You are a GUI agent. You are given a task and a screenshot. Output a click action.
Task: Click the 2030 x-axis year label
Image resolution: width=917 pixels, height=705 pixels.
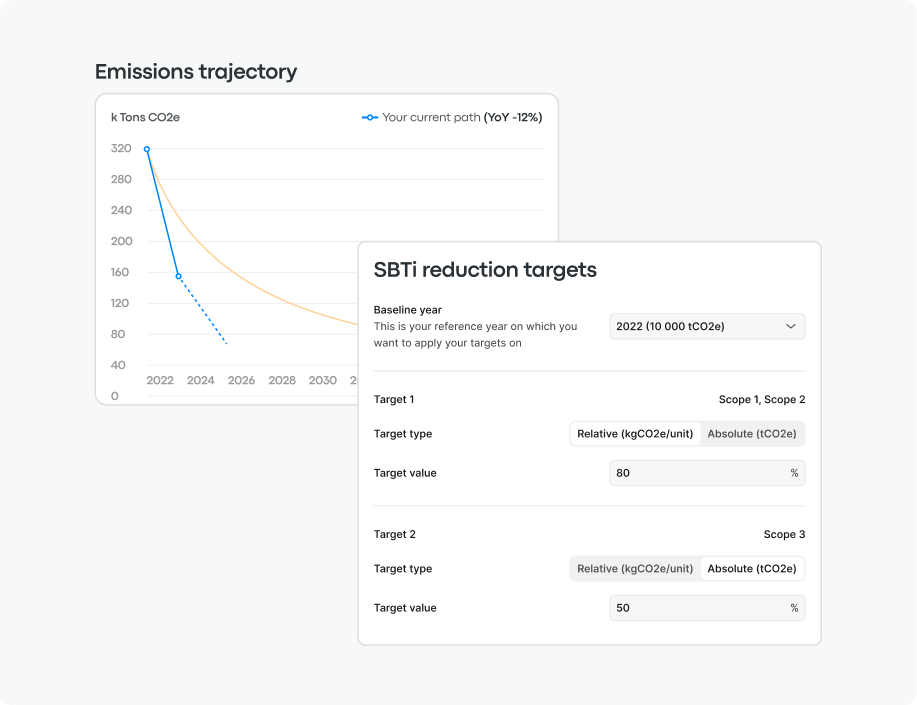click(322, 381)
